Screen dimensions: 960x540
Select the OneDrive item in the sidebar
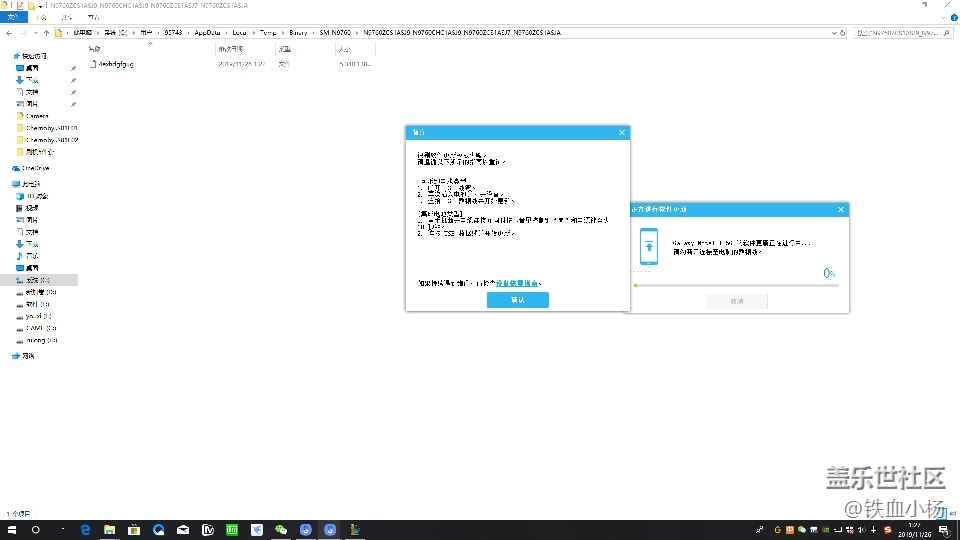36,168
